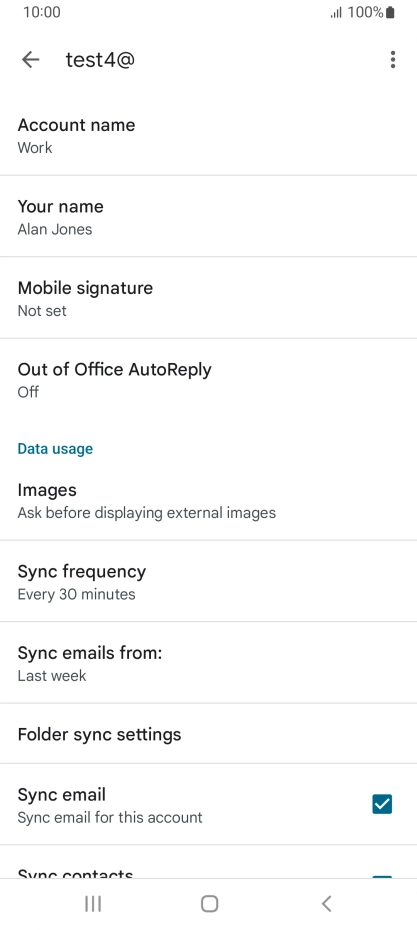Viewport: 417px width, 930px height.
Task: Uncheck the Sync email checkbox
Action: [x=382, y=804]
